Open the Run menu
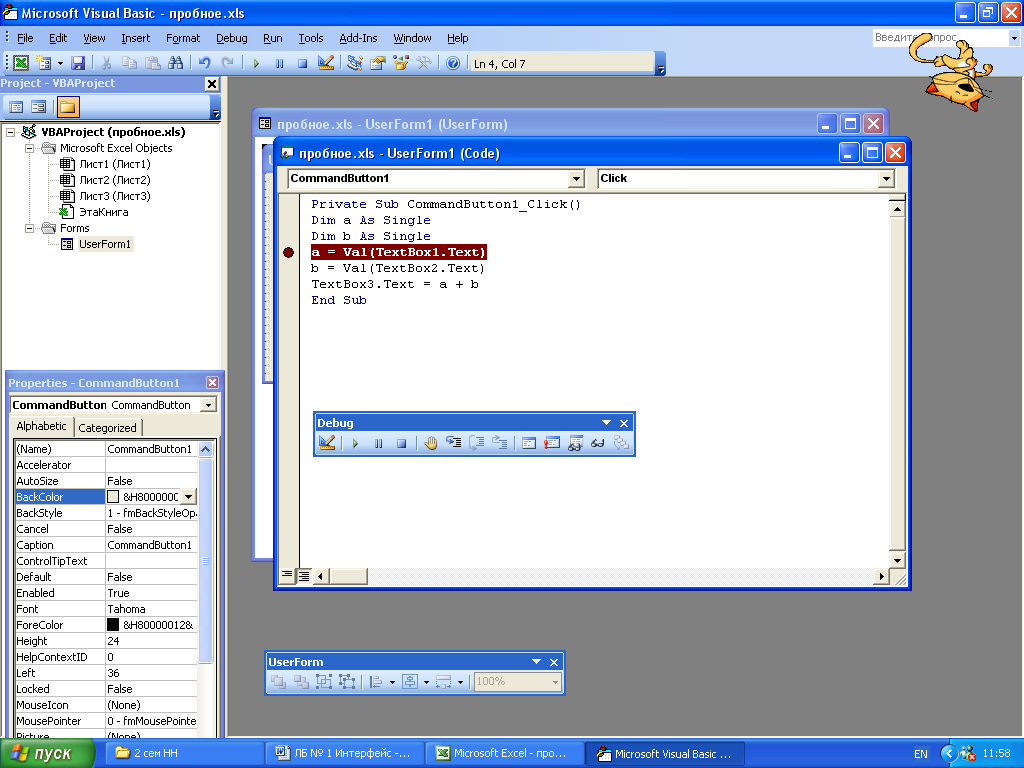The height and width of the screenshot is (768, 1024). pyautogui.click(x=272, y=38)
